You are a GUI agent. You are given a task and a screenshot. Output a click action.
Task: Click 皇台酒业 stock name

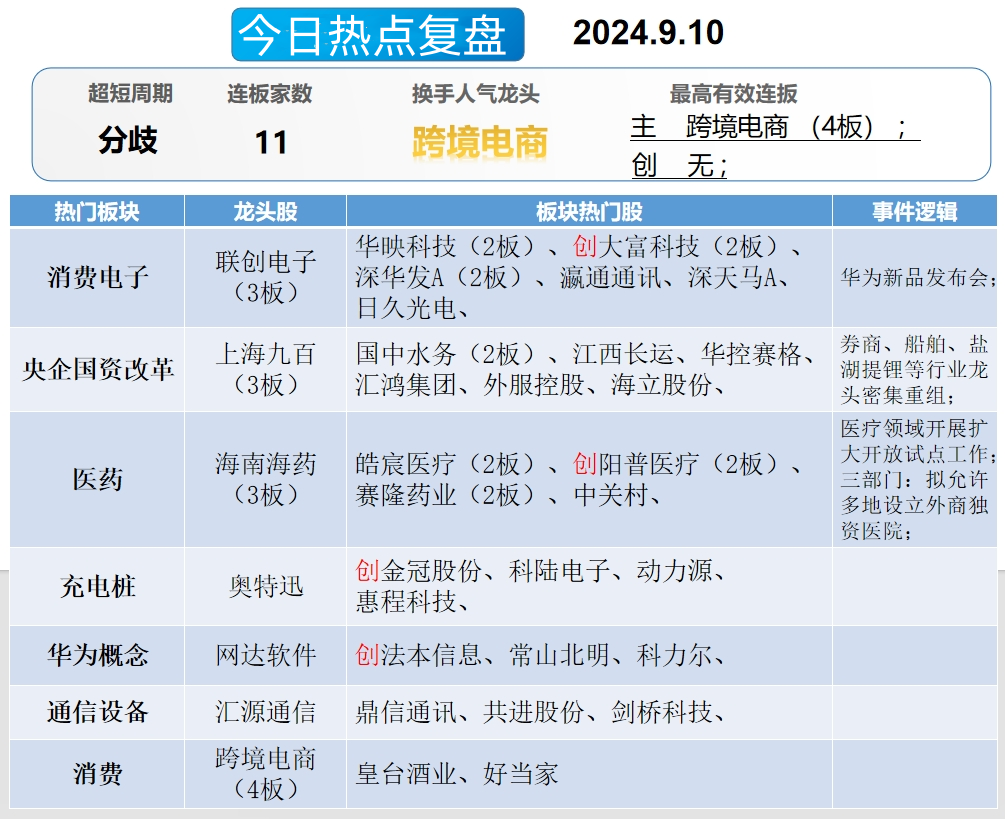pos(406,774)
